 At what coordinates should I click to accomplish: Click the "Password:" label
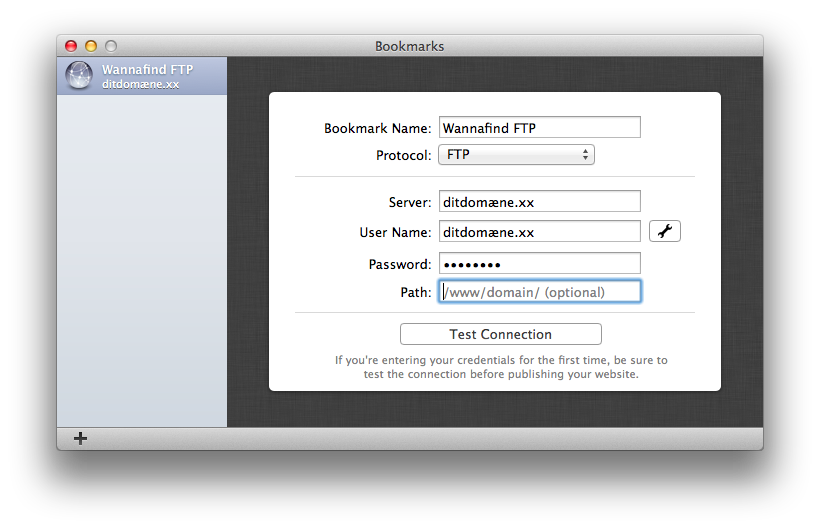click(x=400, y=264)
